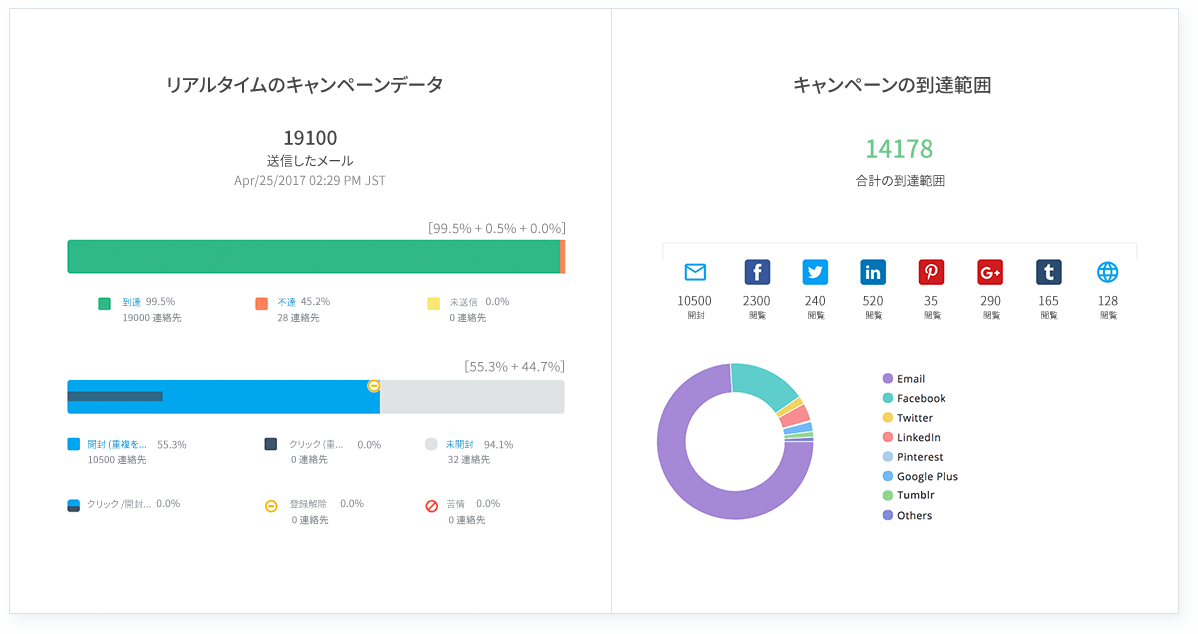The image size is (1198, 634).
Task: Click the 520 views count under LinkedIn
Action: point(873,301)
